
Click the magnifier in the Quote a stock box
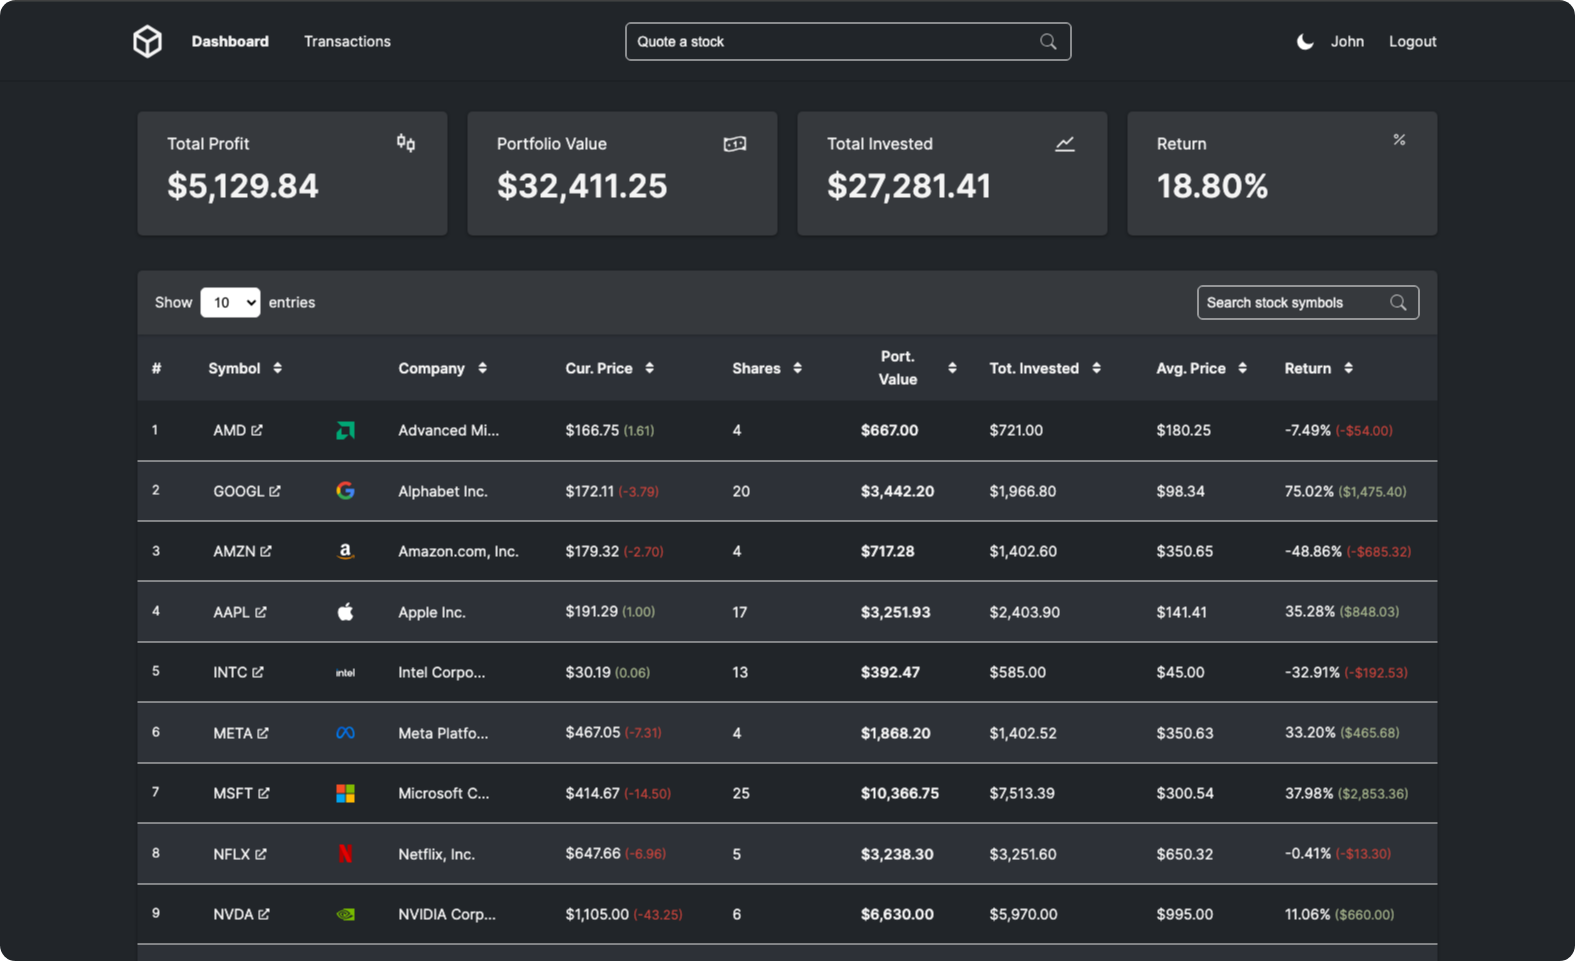point(1048,41)
